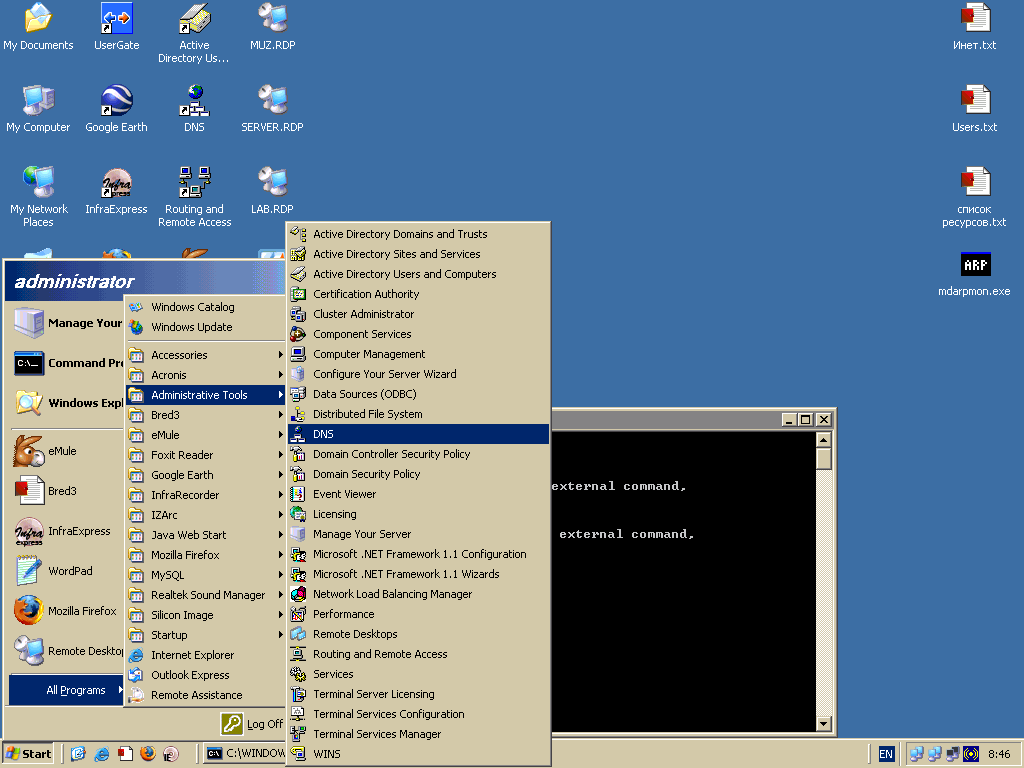Switch to the C:\WINDOWS taskbar window
The image size is (1024, 768).
[x=244, y=754]
